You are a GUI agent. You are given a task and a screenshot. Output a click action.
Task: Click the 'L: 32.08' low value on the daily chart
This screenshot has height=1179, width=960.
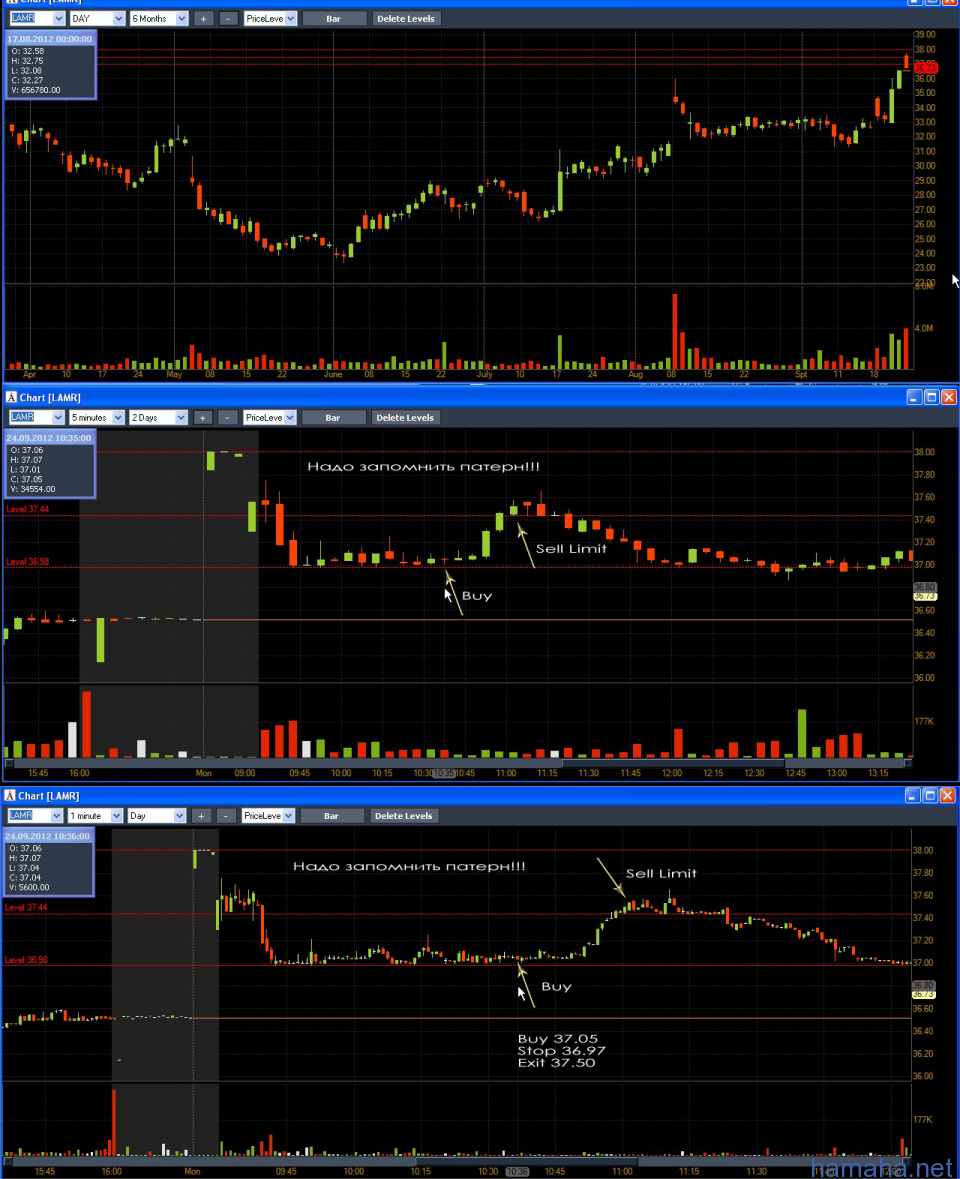point(28,71)
